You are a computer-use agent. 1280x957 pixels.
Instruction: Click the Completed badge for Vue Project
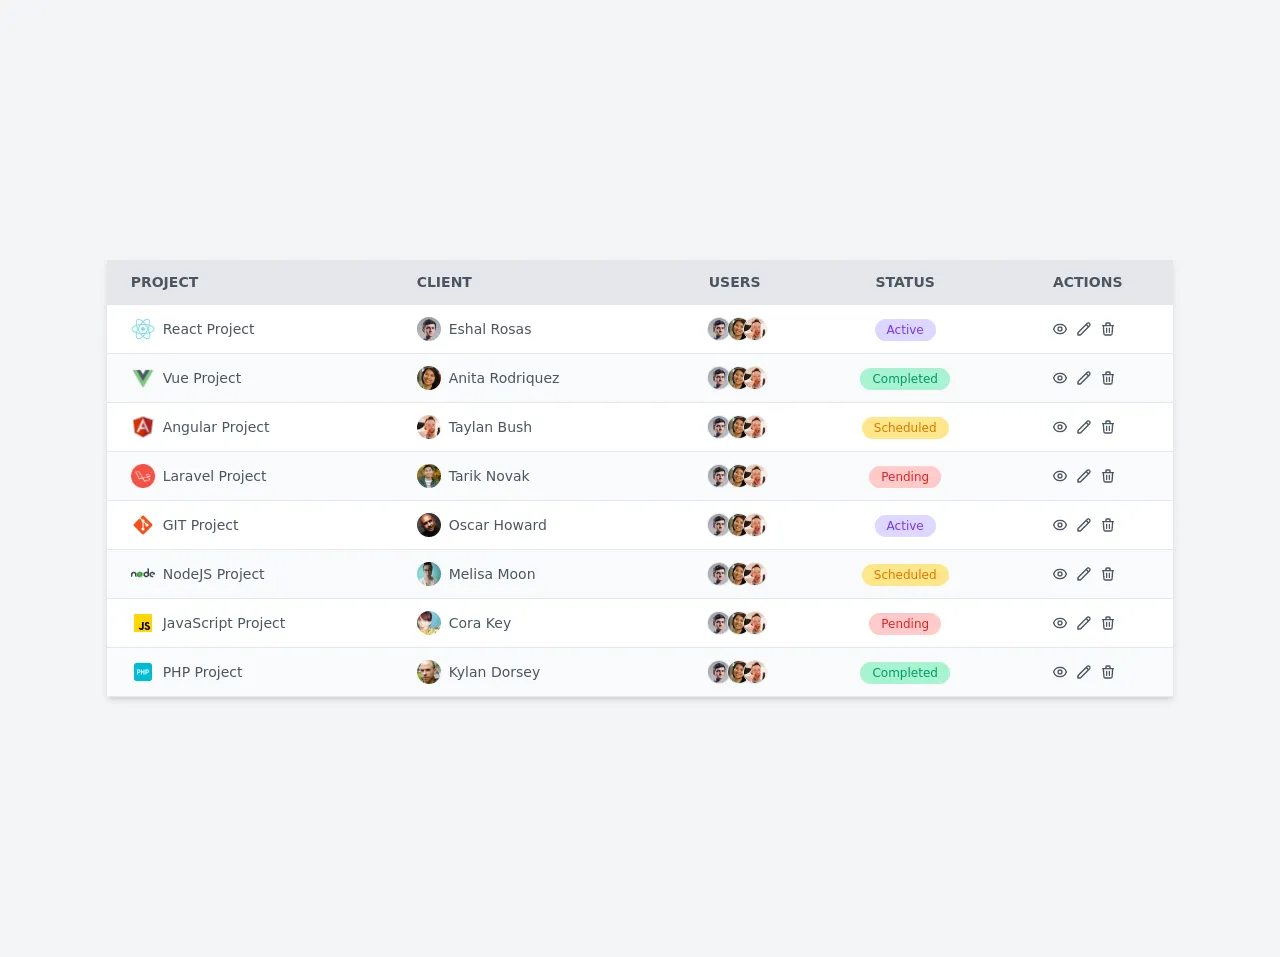[x=905, y=379]
